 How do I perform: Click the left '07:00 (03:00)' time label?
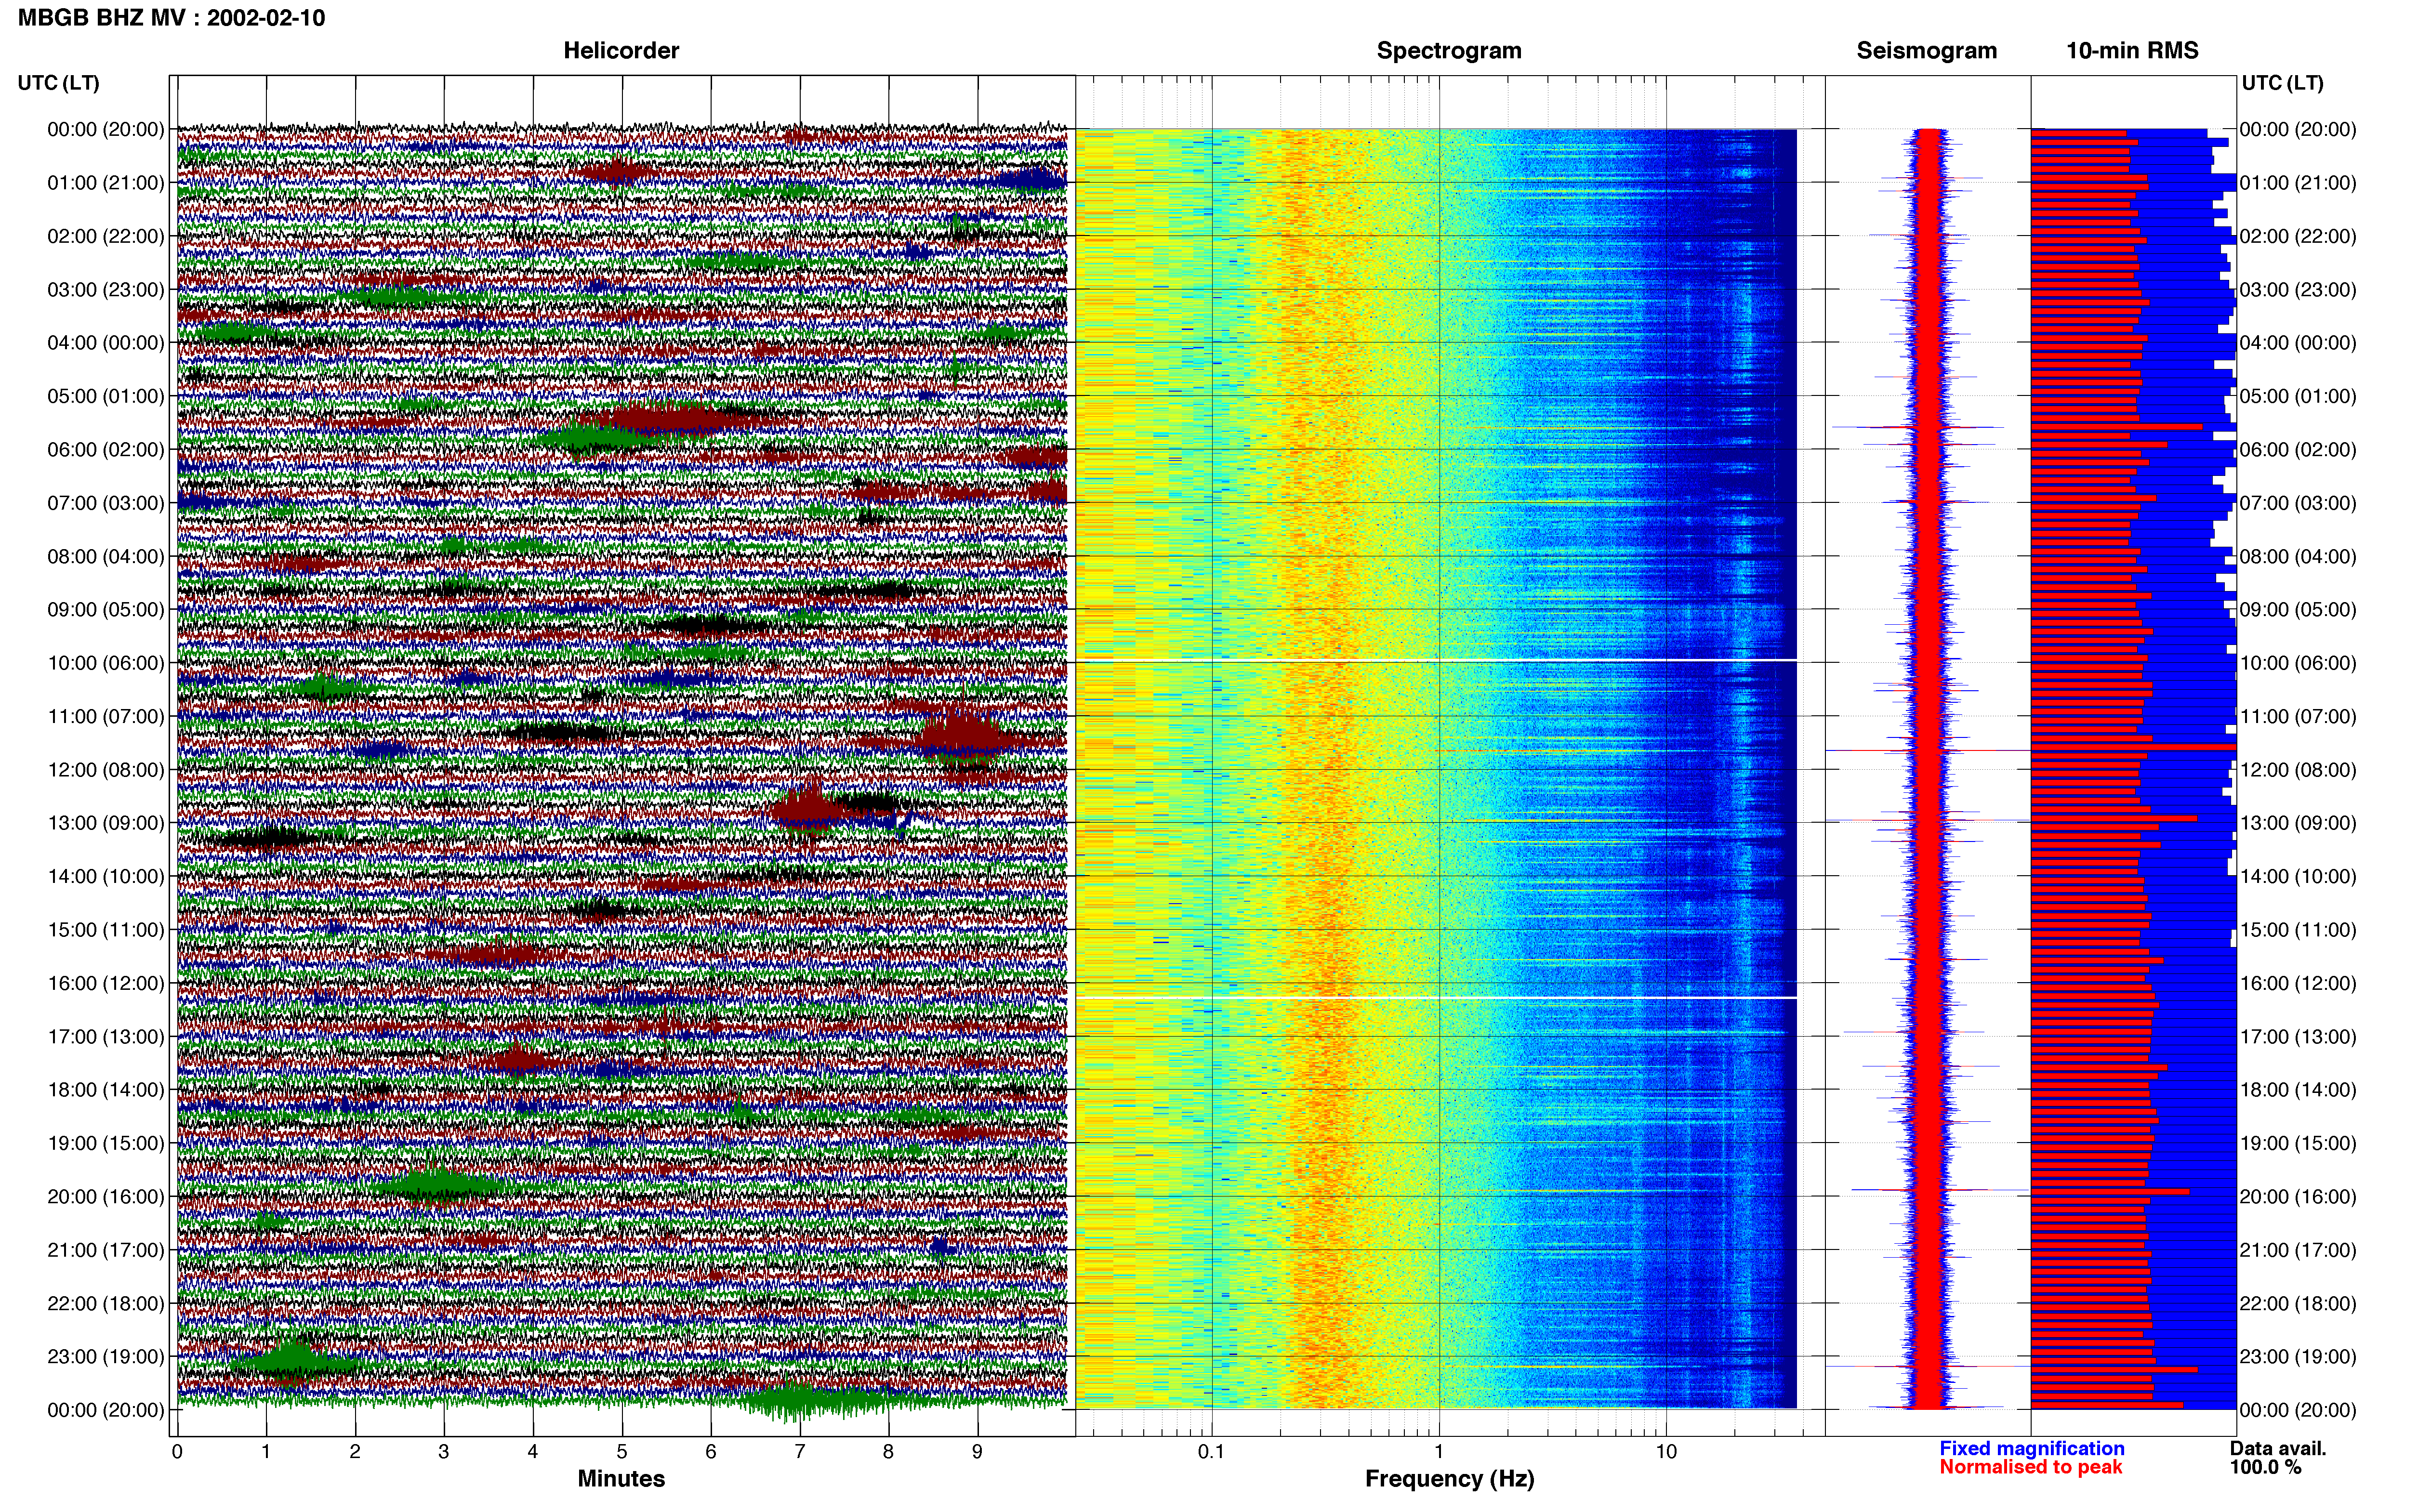pyautogui.click(x=106, y=503)
